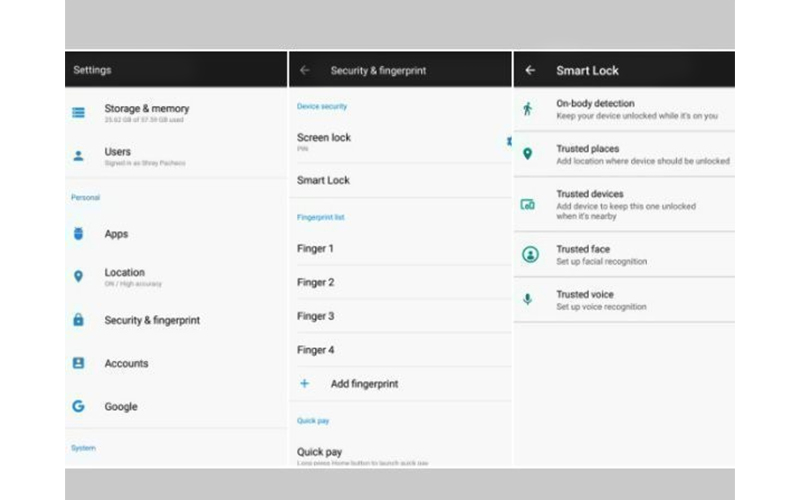Viewport: 800px width, 500px height.
Task: Click the Trusted places pin icon
Action: coord(528,154)
